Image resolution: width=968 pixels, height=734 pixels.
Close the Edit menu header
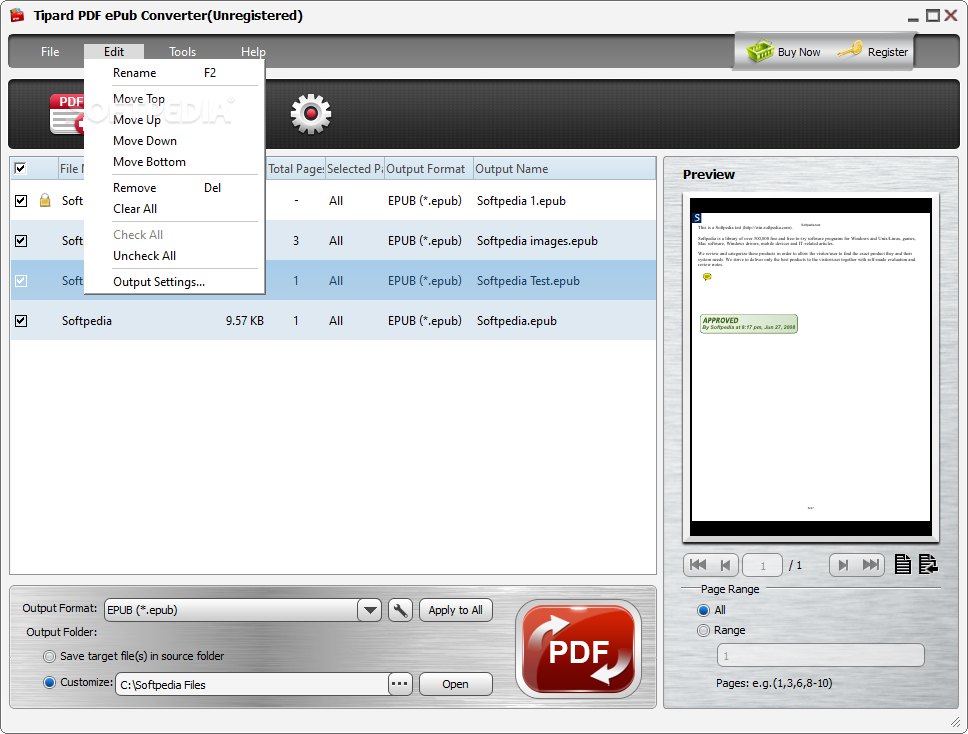click(x=114, y=52)
